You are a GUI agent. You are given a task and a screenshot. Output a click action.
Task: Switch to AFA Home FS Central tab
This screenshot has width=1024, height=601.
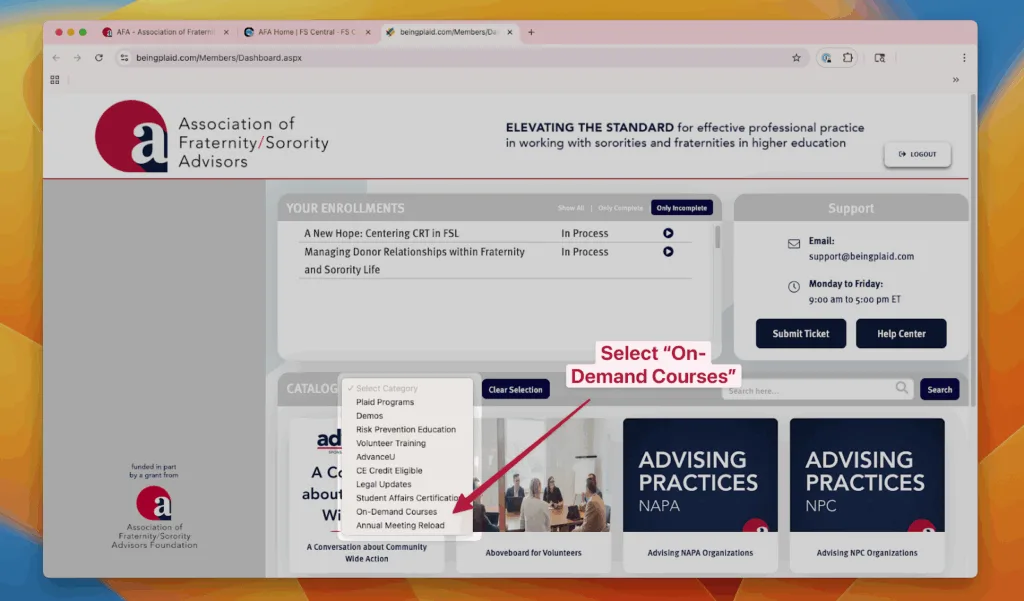coord(307,32)
